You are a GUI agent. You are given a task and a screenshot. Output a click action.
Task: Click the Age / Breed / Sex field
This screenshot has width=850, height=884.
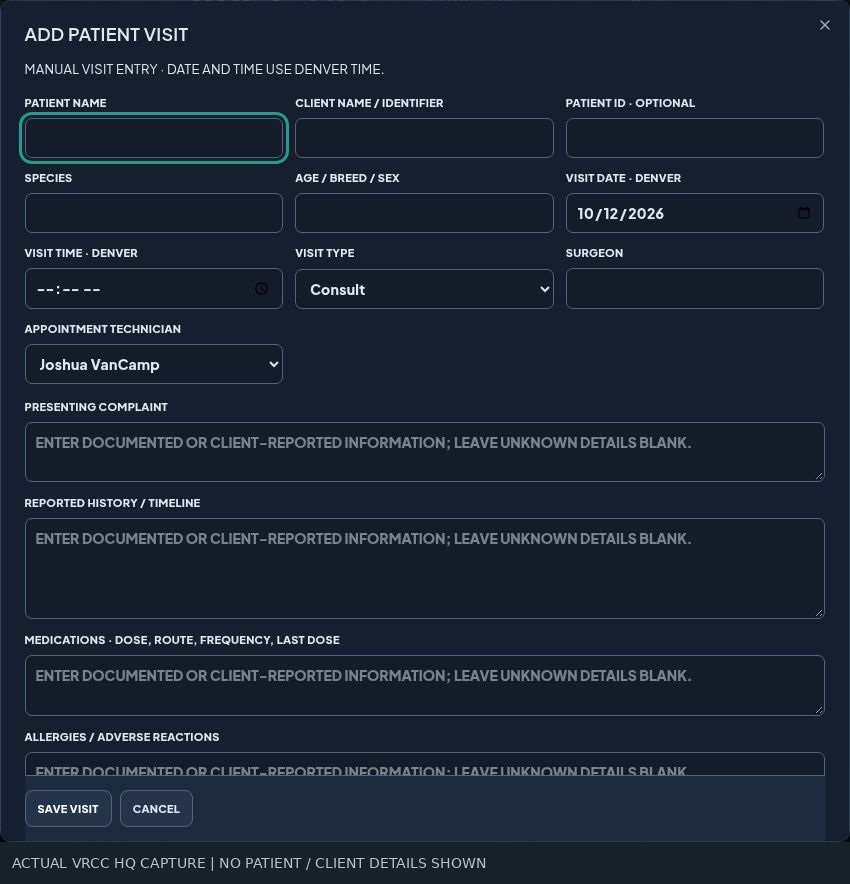coord(424,213)
